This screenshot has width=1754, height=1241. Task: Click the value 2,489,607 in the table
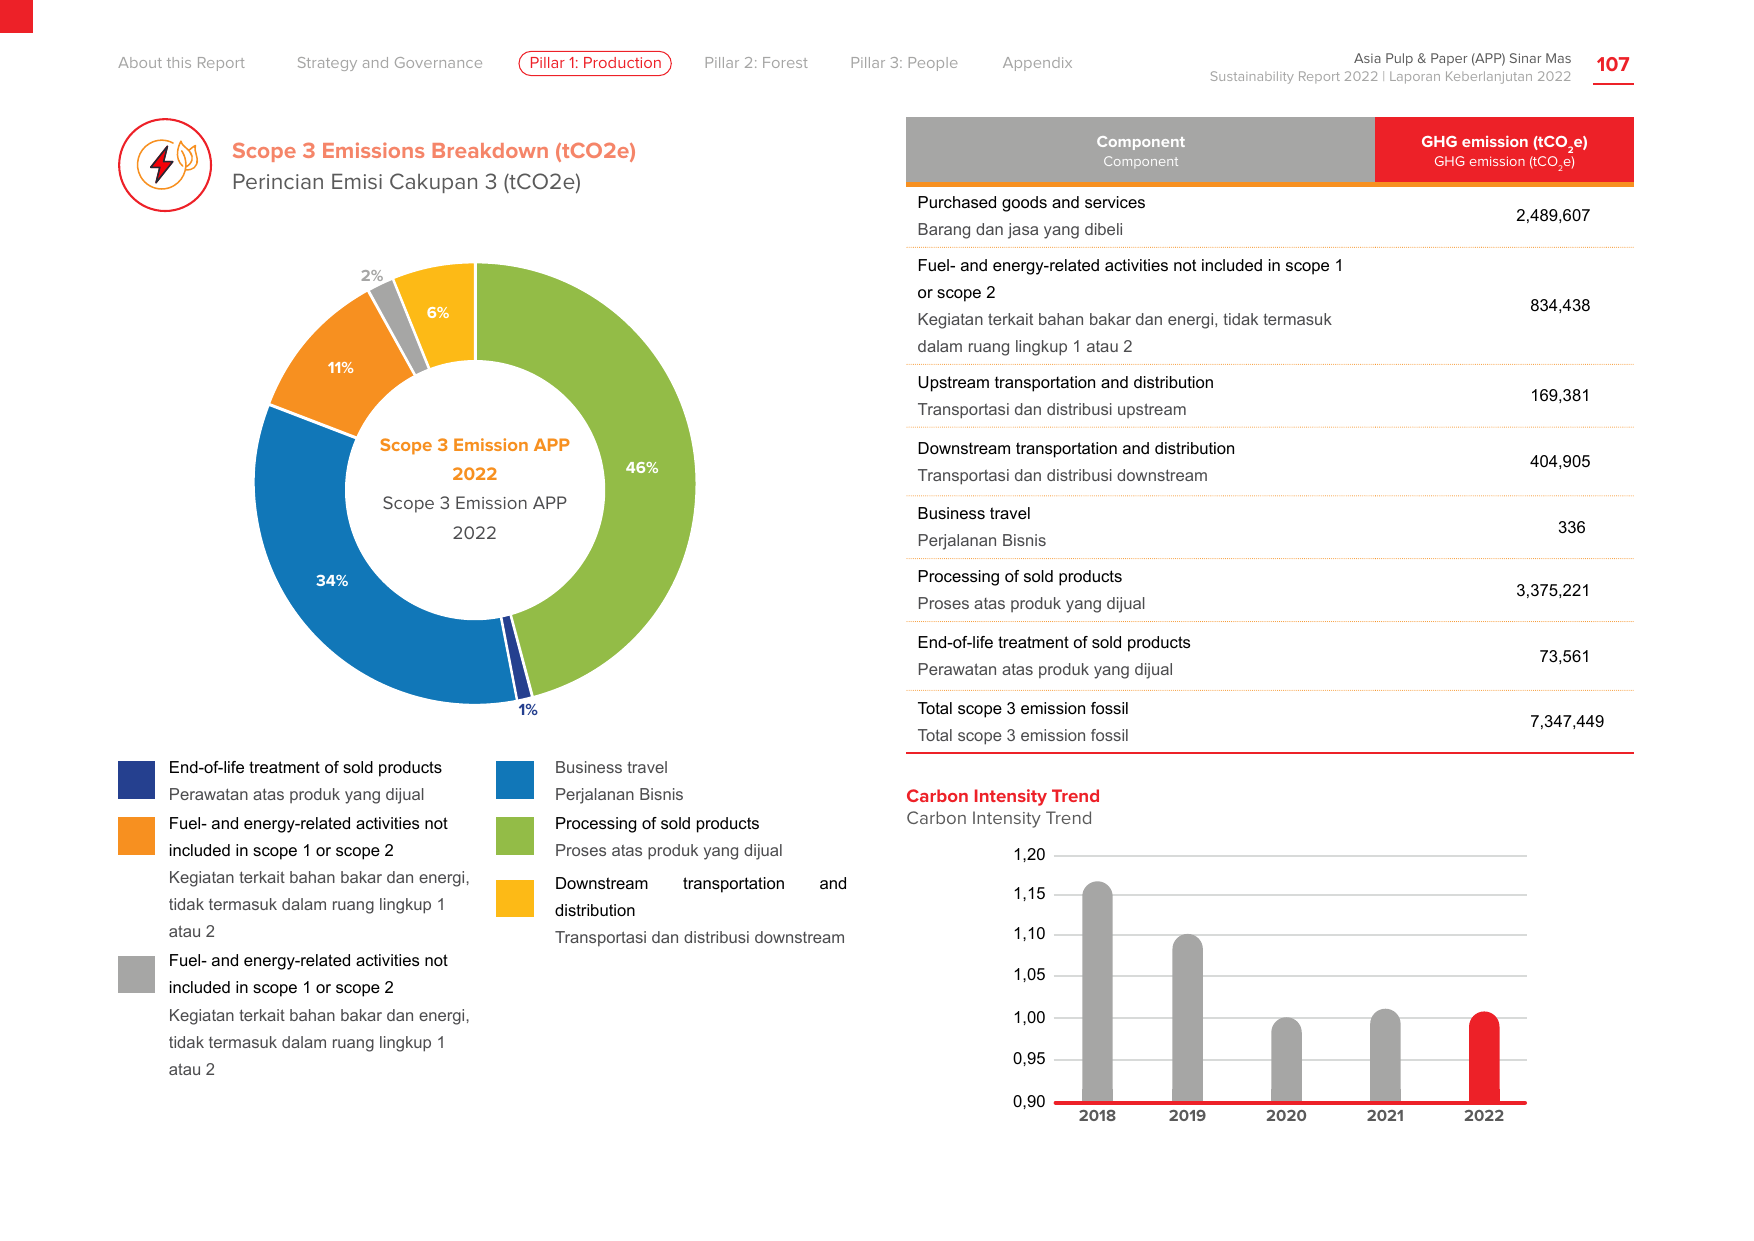[1553, 215]
